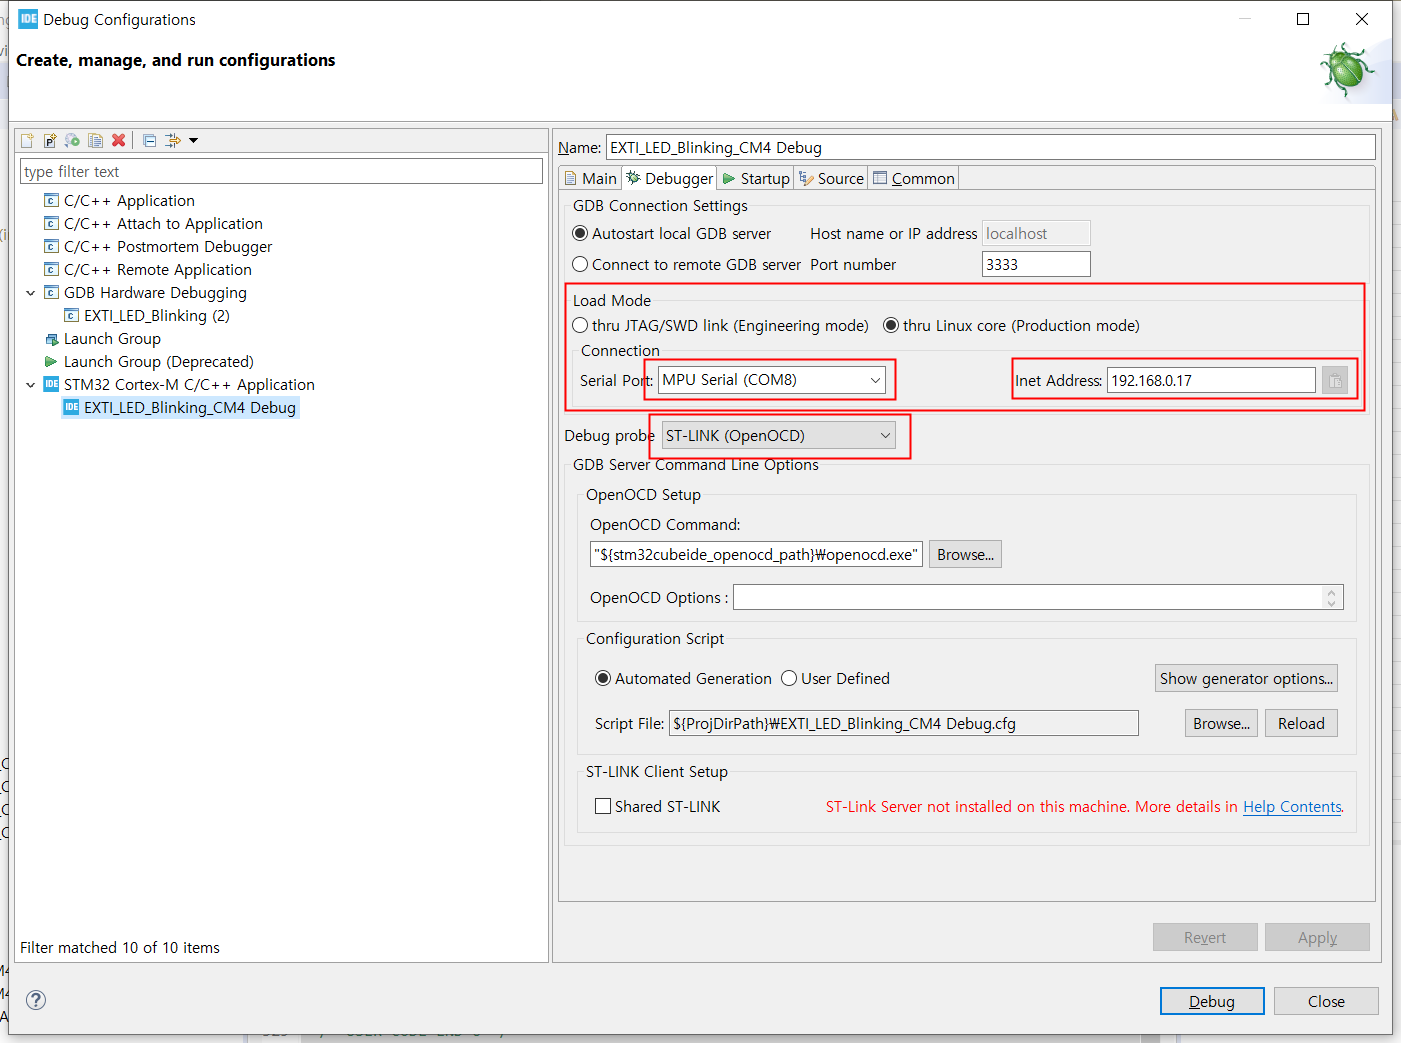Click the OpenOCD Command path field
Viewport: 1401px width, 1043px height.
[756, 554]
